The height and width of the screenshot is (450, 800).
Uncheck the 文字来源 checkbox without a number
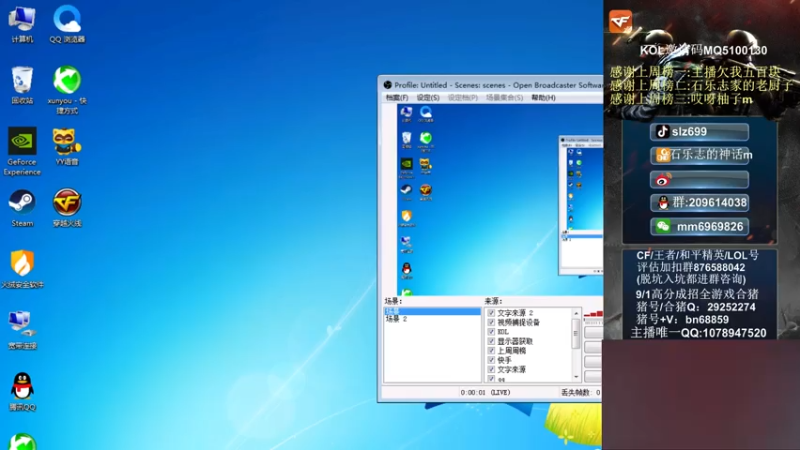coord(491,369)
